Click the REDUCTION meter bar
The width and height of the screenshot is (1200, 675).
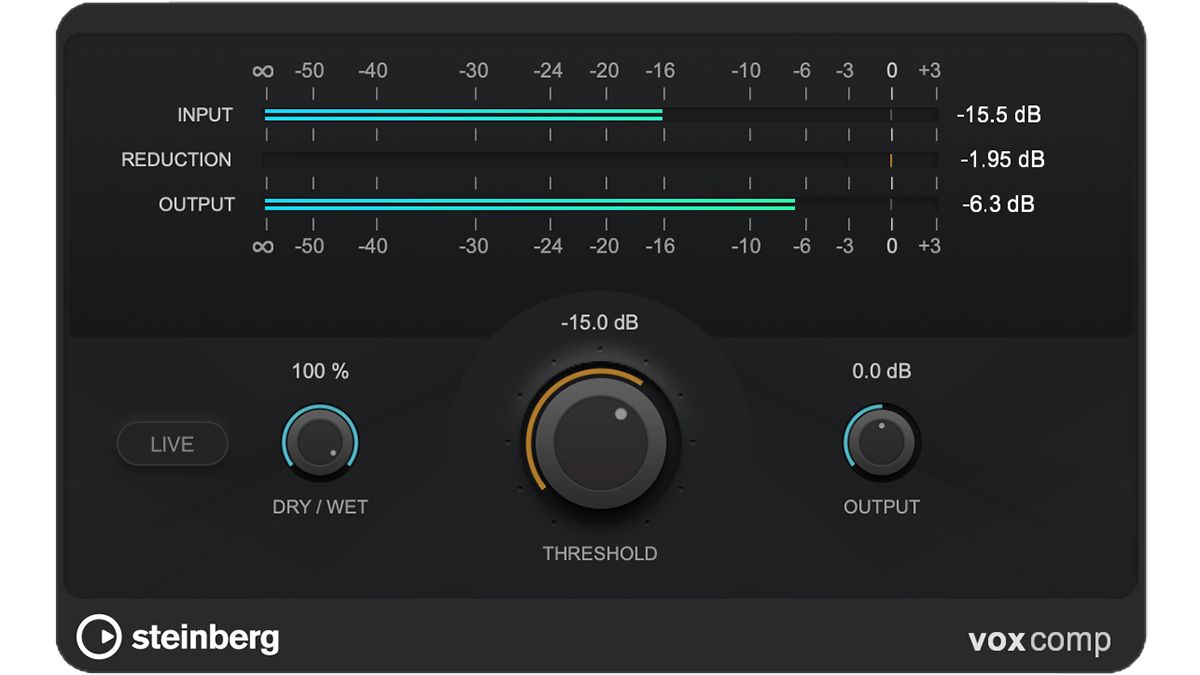pos(600,160)
